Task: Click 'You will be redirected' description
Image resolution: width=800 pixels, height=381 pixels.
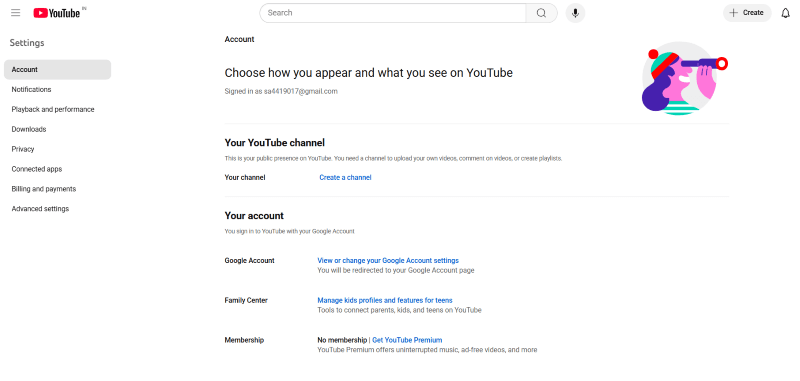Action: pos(396,271)
